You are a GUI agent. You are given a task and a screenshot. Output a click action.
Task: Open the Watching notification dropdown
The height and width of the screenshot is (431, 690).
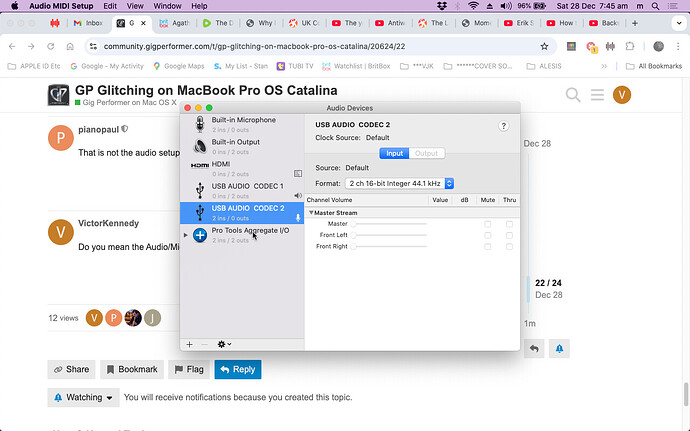click(83, 398)
